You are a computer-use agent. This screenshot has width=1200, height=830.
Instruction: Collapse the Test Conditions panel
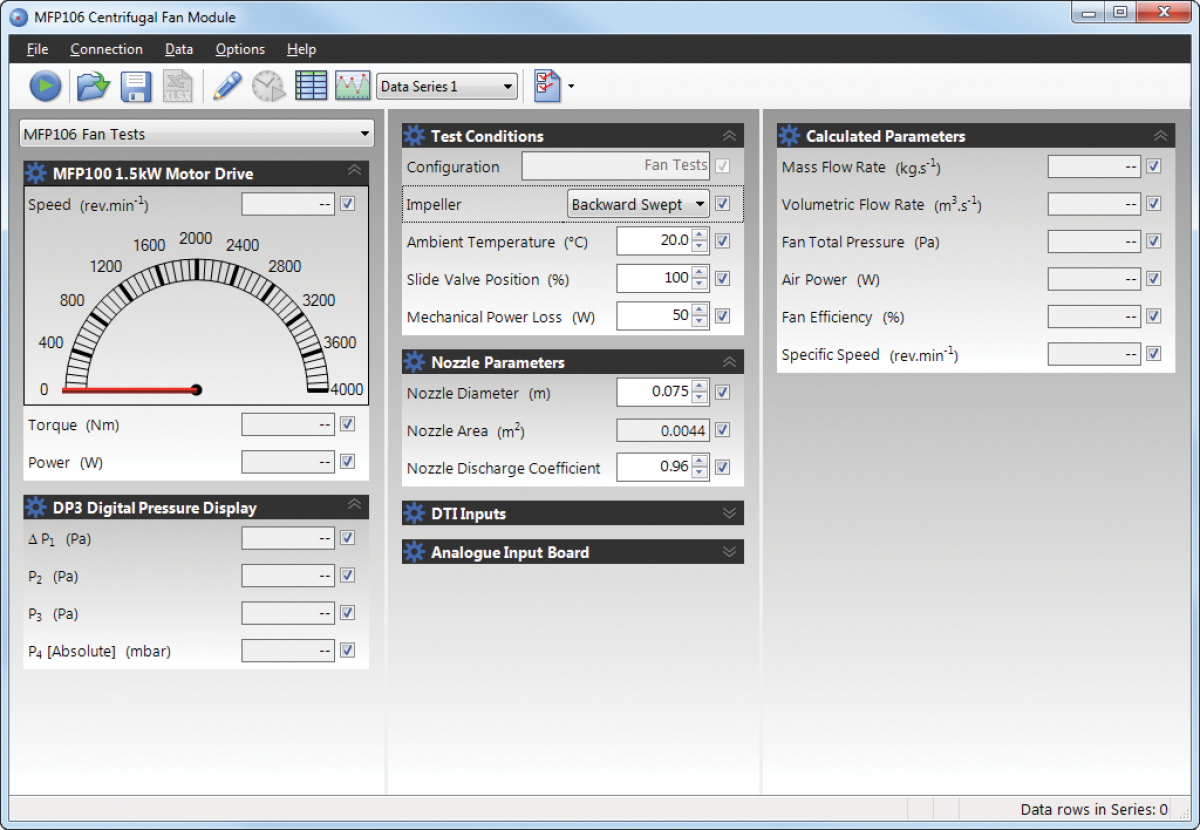(729, 136)
